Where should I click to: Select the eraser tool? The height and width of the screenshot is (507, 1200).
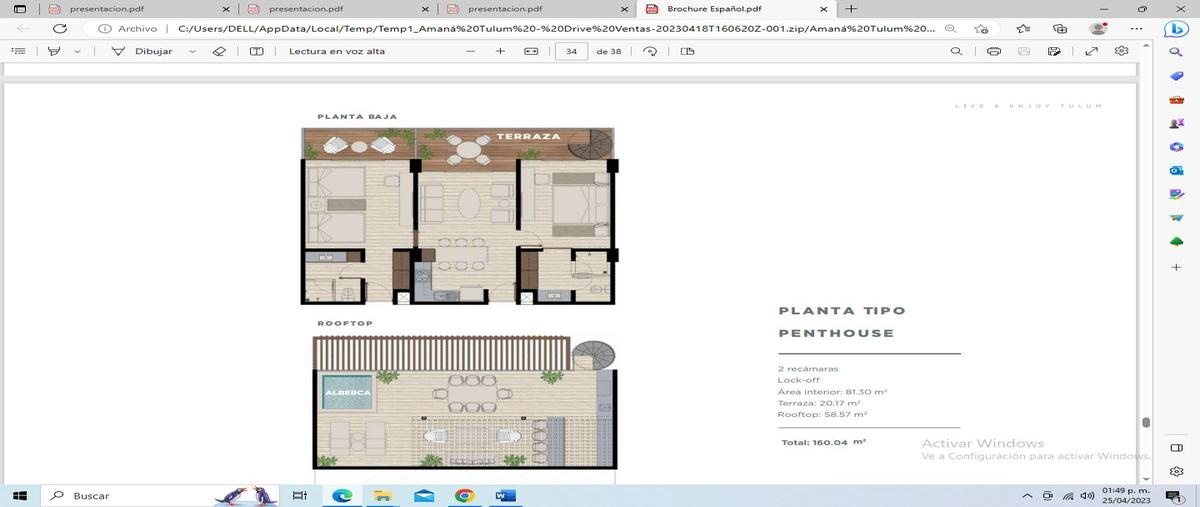click(220, 51)
